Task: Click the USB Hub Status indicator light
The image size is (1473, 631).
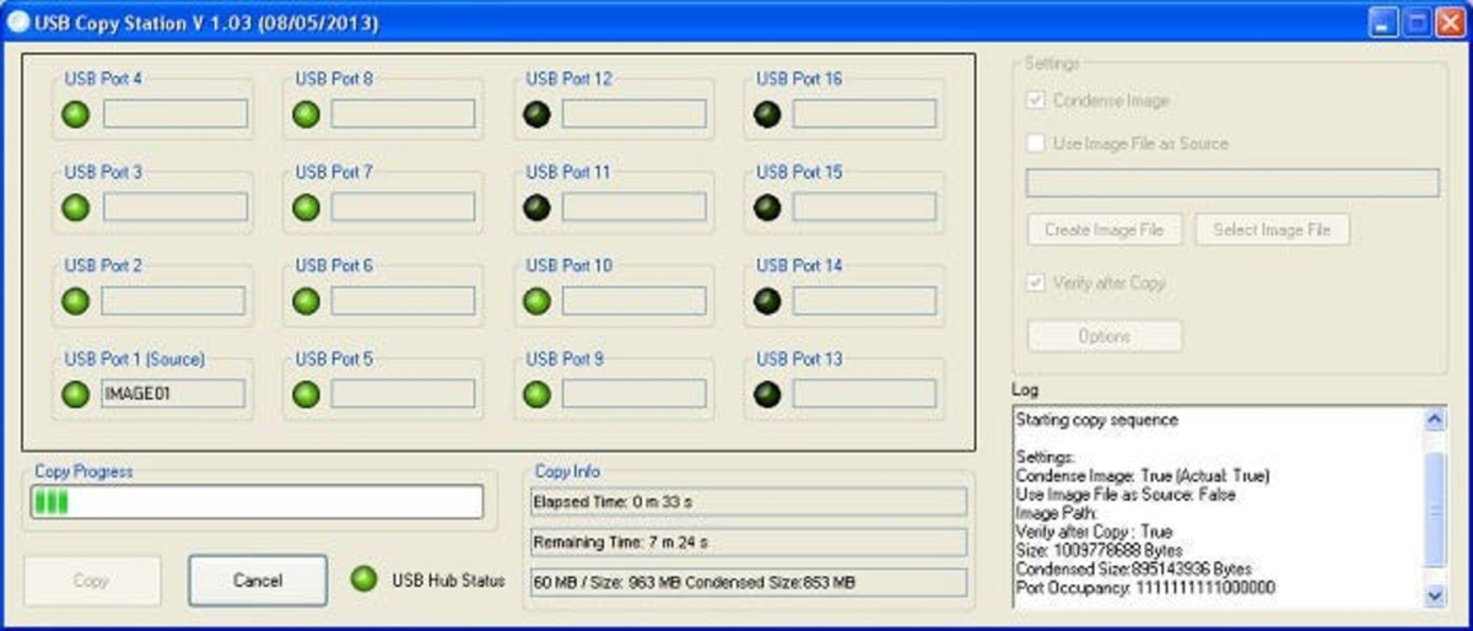Action: 364,579
